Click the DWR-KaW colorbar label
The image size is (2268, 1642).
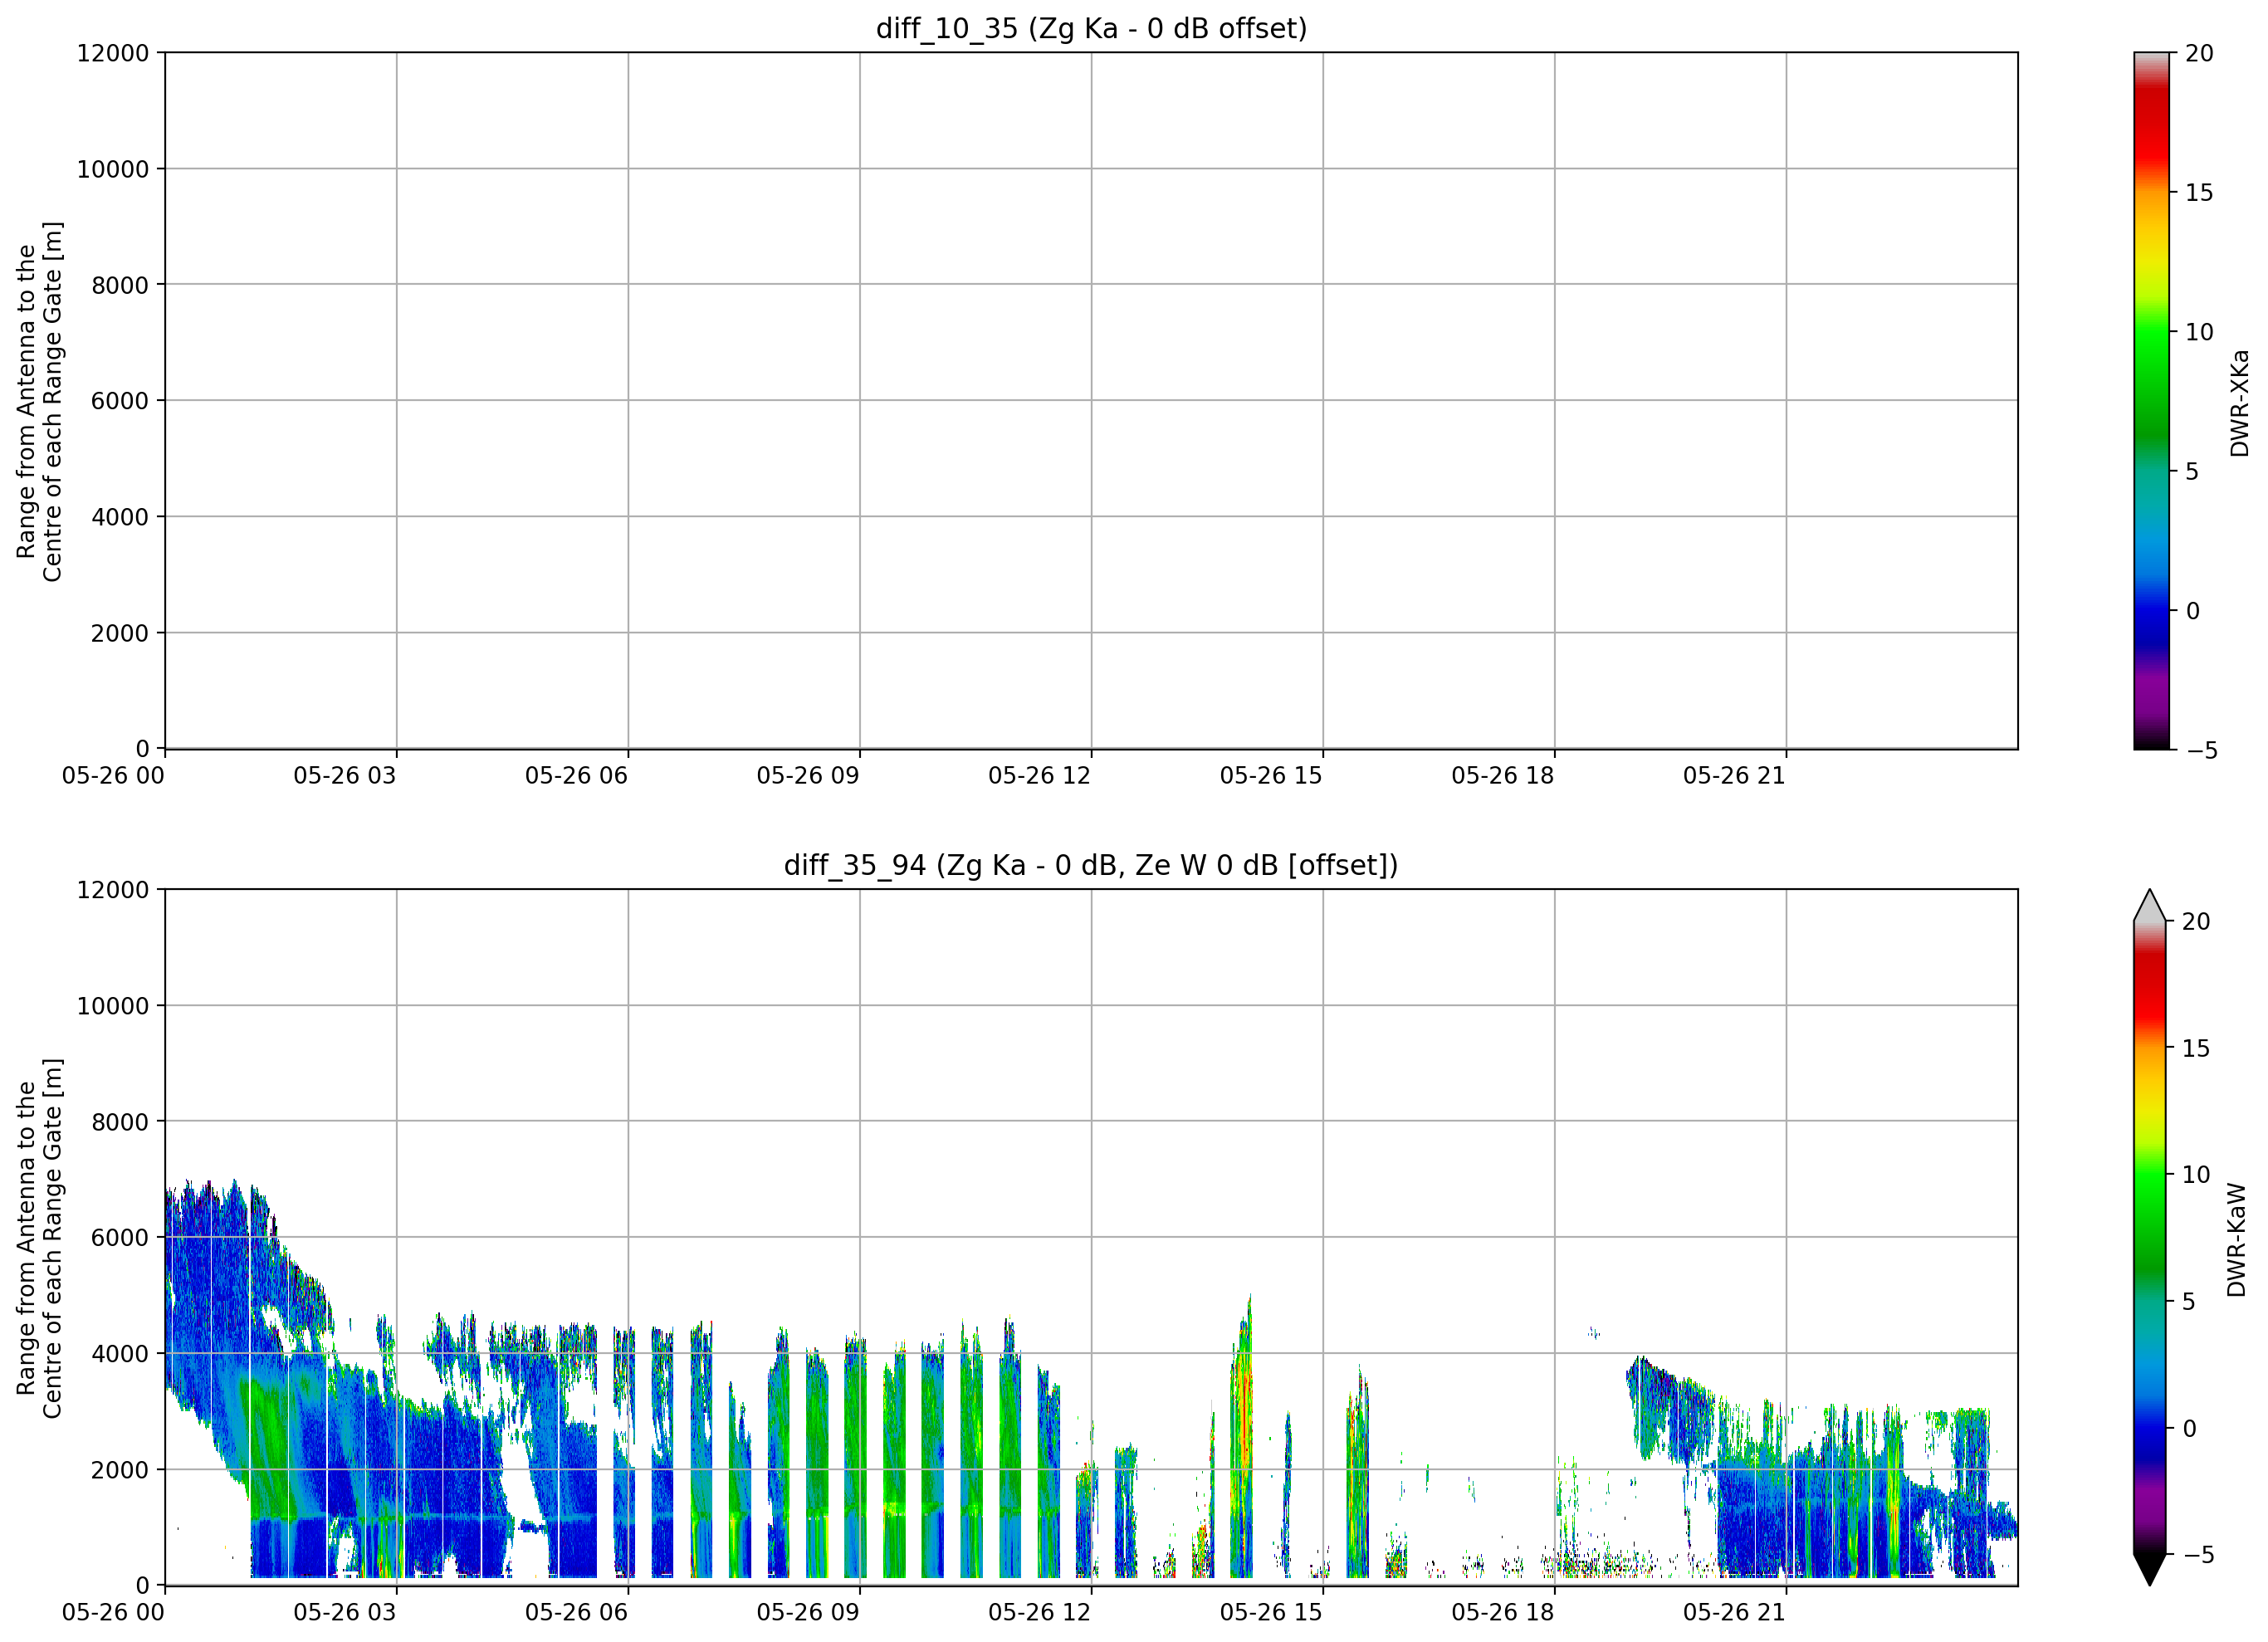point(2237,1240)
